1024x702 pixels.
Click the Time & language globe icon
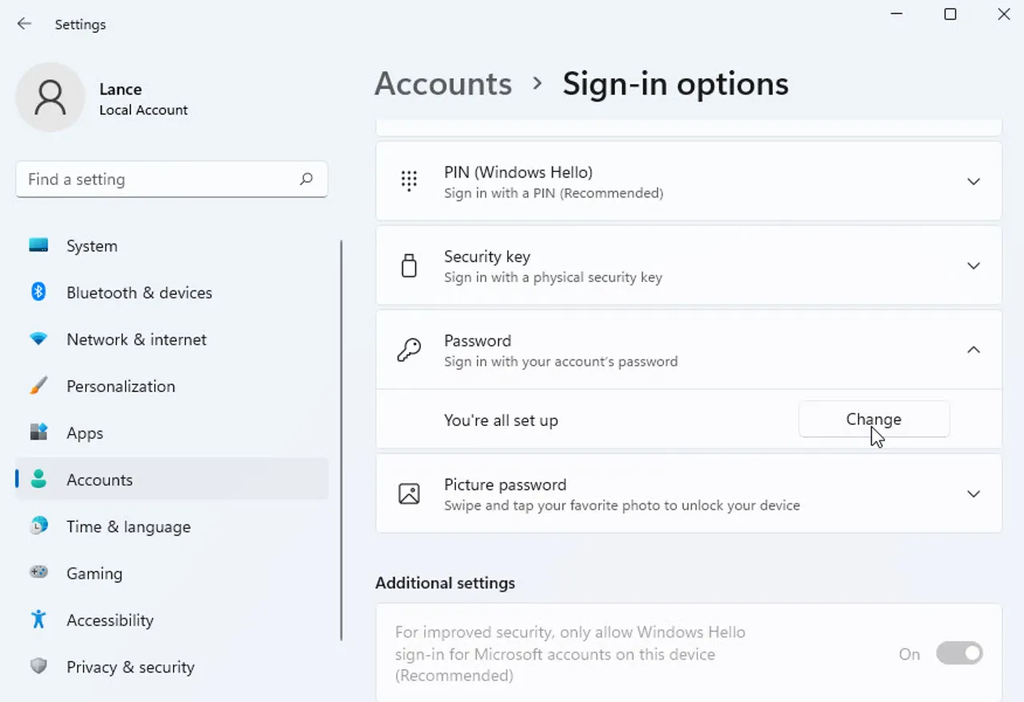click(39, 526)
